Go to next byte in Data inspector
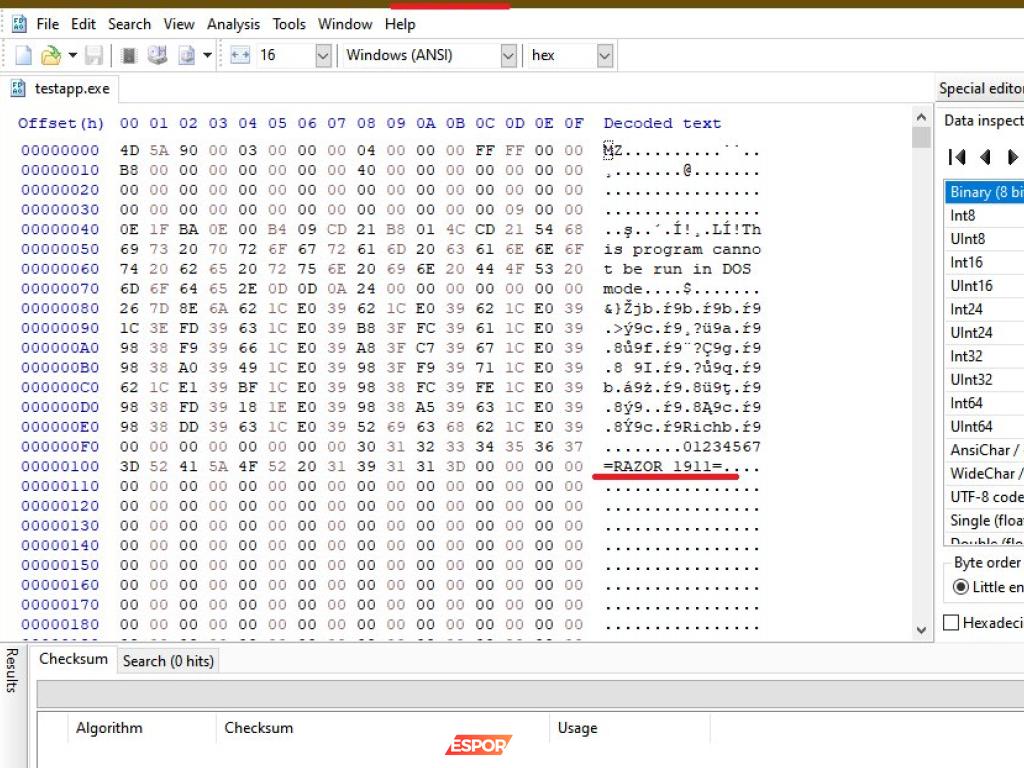The image size is (1024, 768). point(1012,157)
